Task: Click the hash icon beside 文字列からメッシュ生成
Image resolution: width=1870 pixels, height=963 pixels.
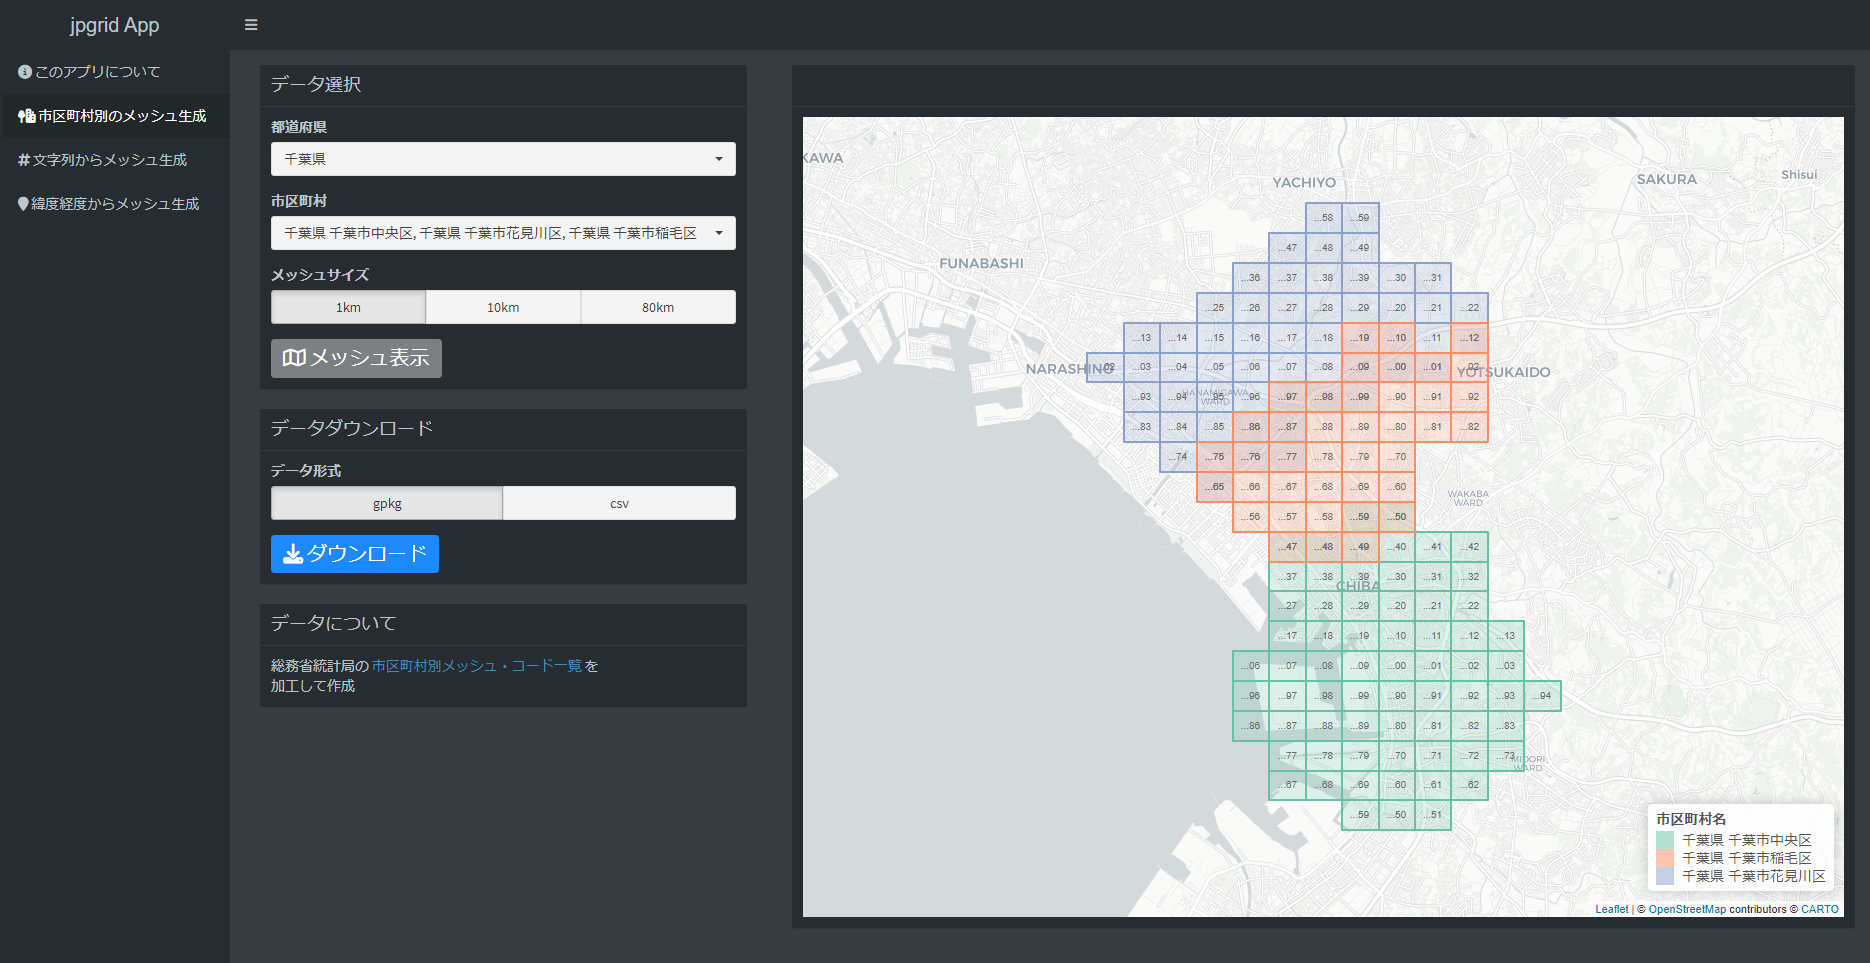Action: 24,160
